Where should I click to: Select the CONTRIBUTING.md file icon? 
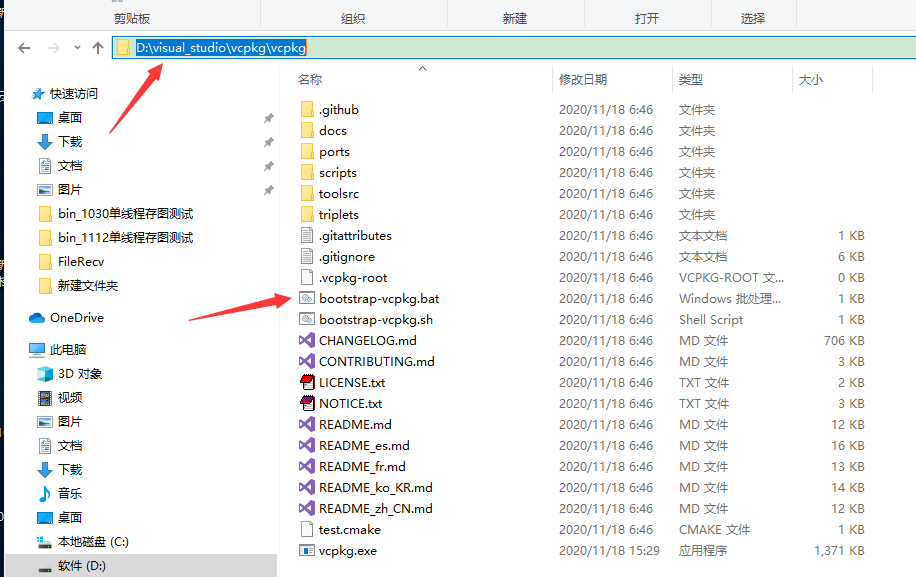(x=307, y=362)
